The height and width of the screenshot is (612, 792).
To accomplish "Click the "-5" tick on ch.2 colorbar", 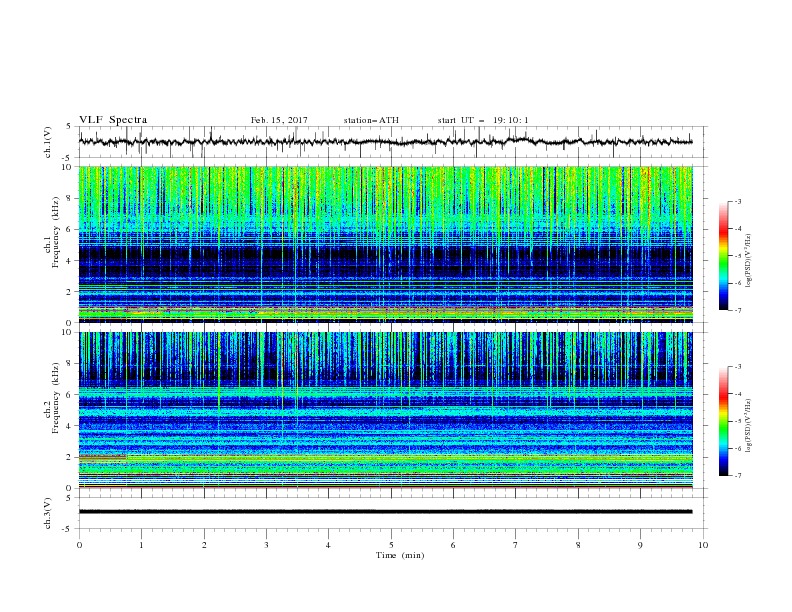I will (x=737, y=421).
